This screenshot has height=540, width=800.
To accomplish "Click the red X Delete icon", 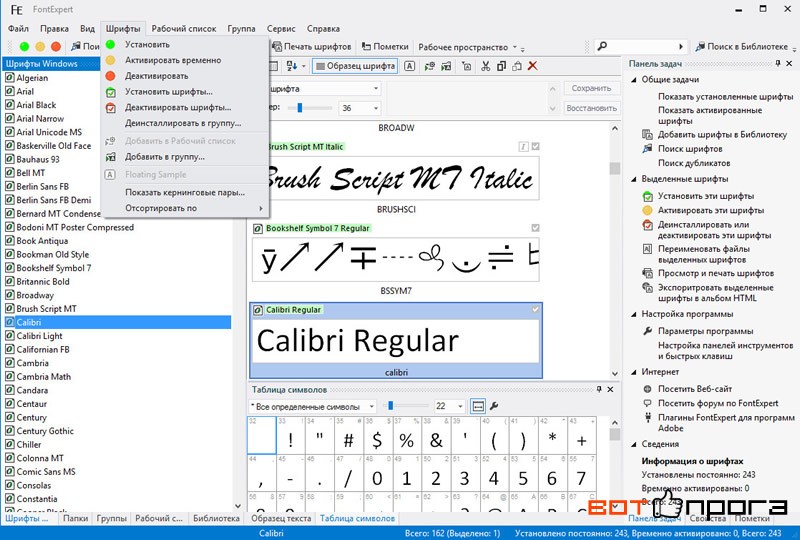I will click(x=533, y=66).
